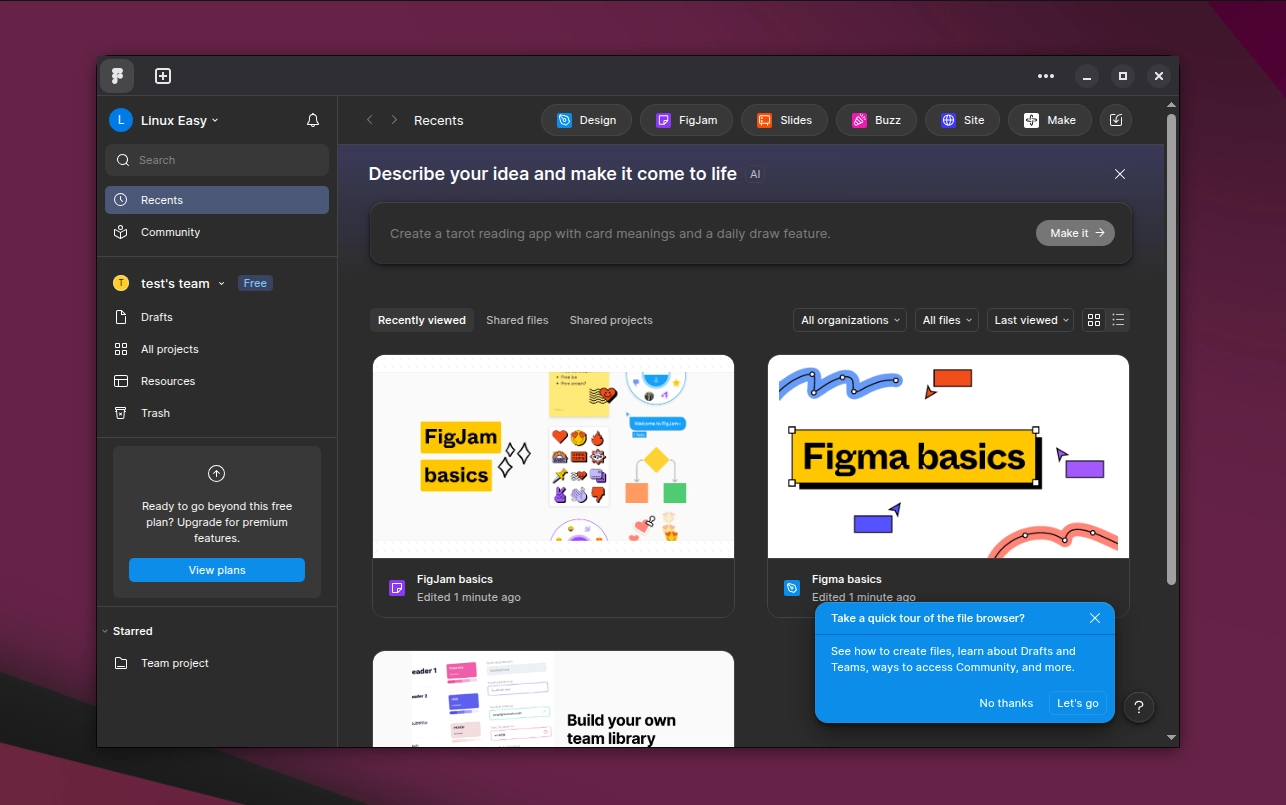The height and width of the screenshot is (805, 1286).
Task: Click the View plans button
Action: point(216,569)
